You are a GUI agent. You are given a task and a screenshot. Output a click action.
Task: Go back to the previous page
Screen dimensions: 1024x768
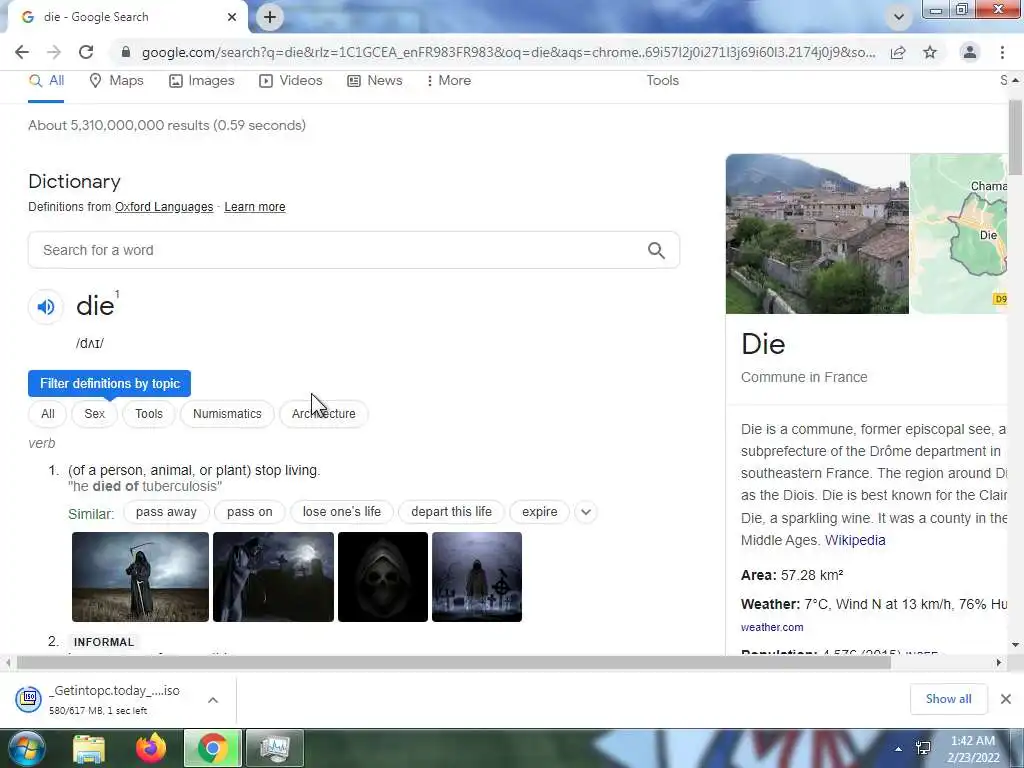(22, 52)
